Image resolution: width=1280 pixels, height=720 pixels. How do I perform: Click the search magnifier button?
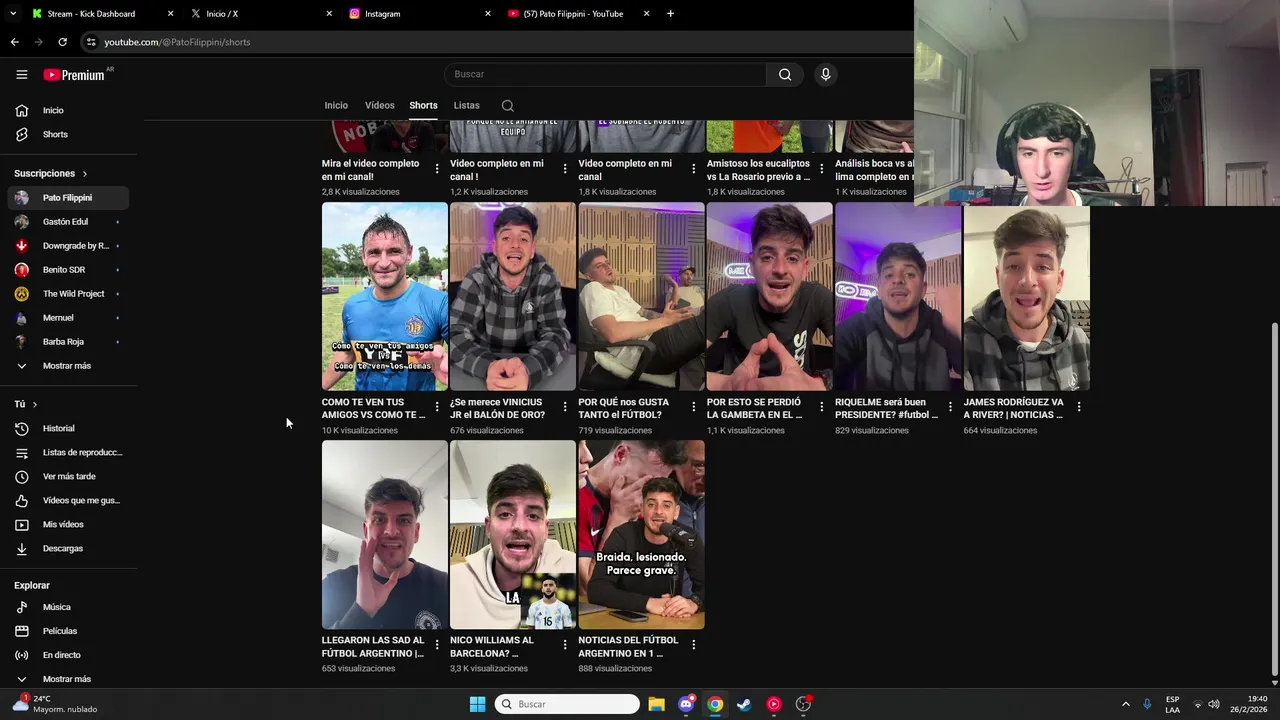(x=785, y=74)
